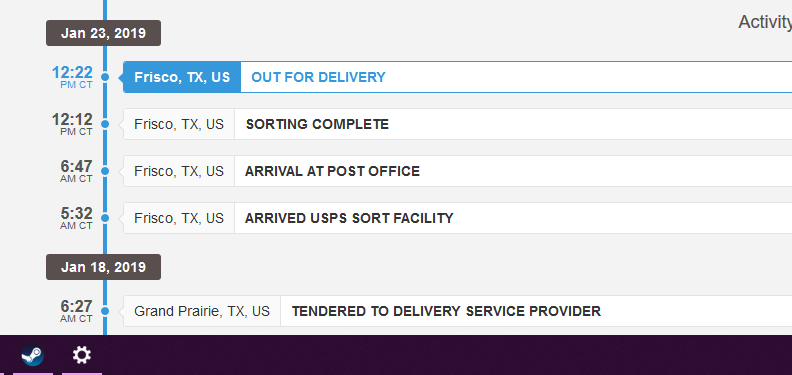Click Tendered to Delivery Service Provider entry
Screen dimensions: 792x375
coord(457,311)
